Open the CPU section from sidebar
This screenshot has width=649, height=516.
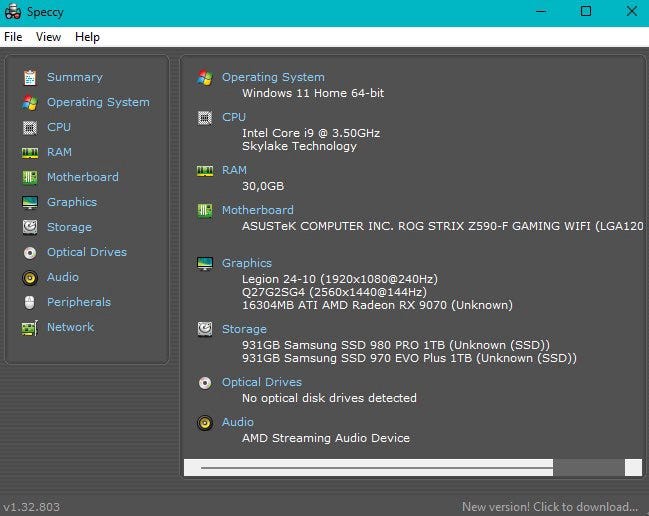click(x=59, y=127)
